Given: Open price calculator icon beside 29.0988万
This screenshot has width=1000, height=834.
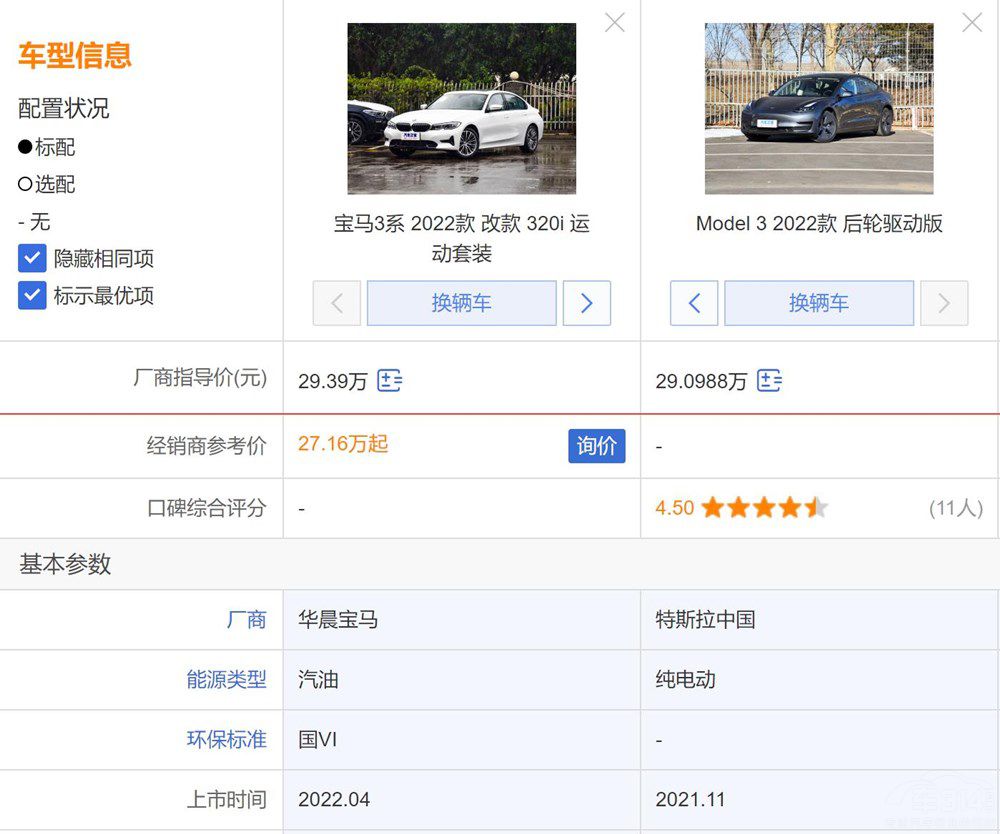Looking at the screenshot, I should coord(769,381).
